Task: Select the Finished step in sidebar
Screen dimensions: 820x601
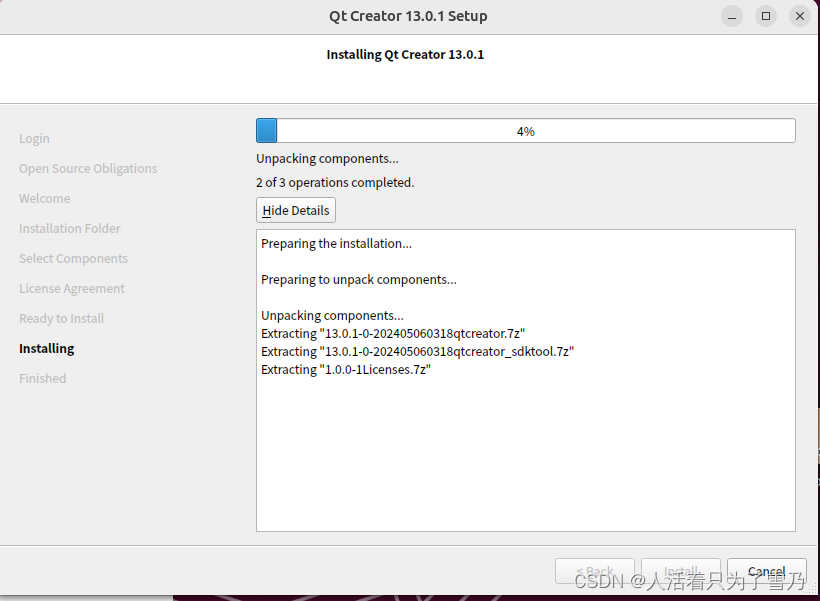Action: coord(42,378)
